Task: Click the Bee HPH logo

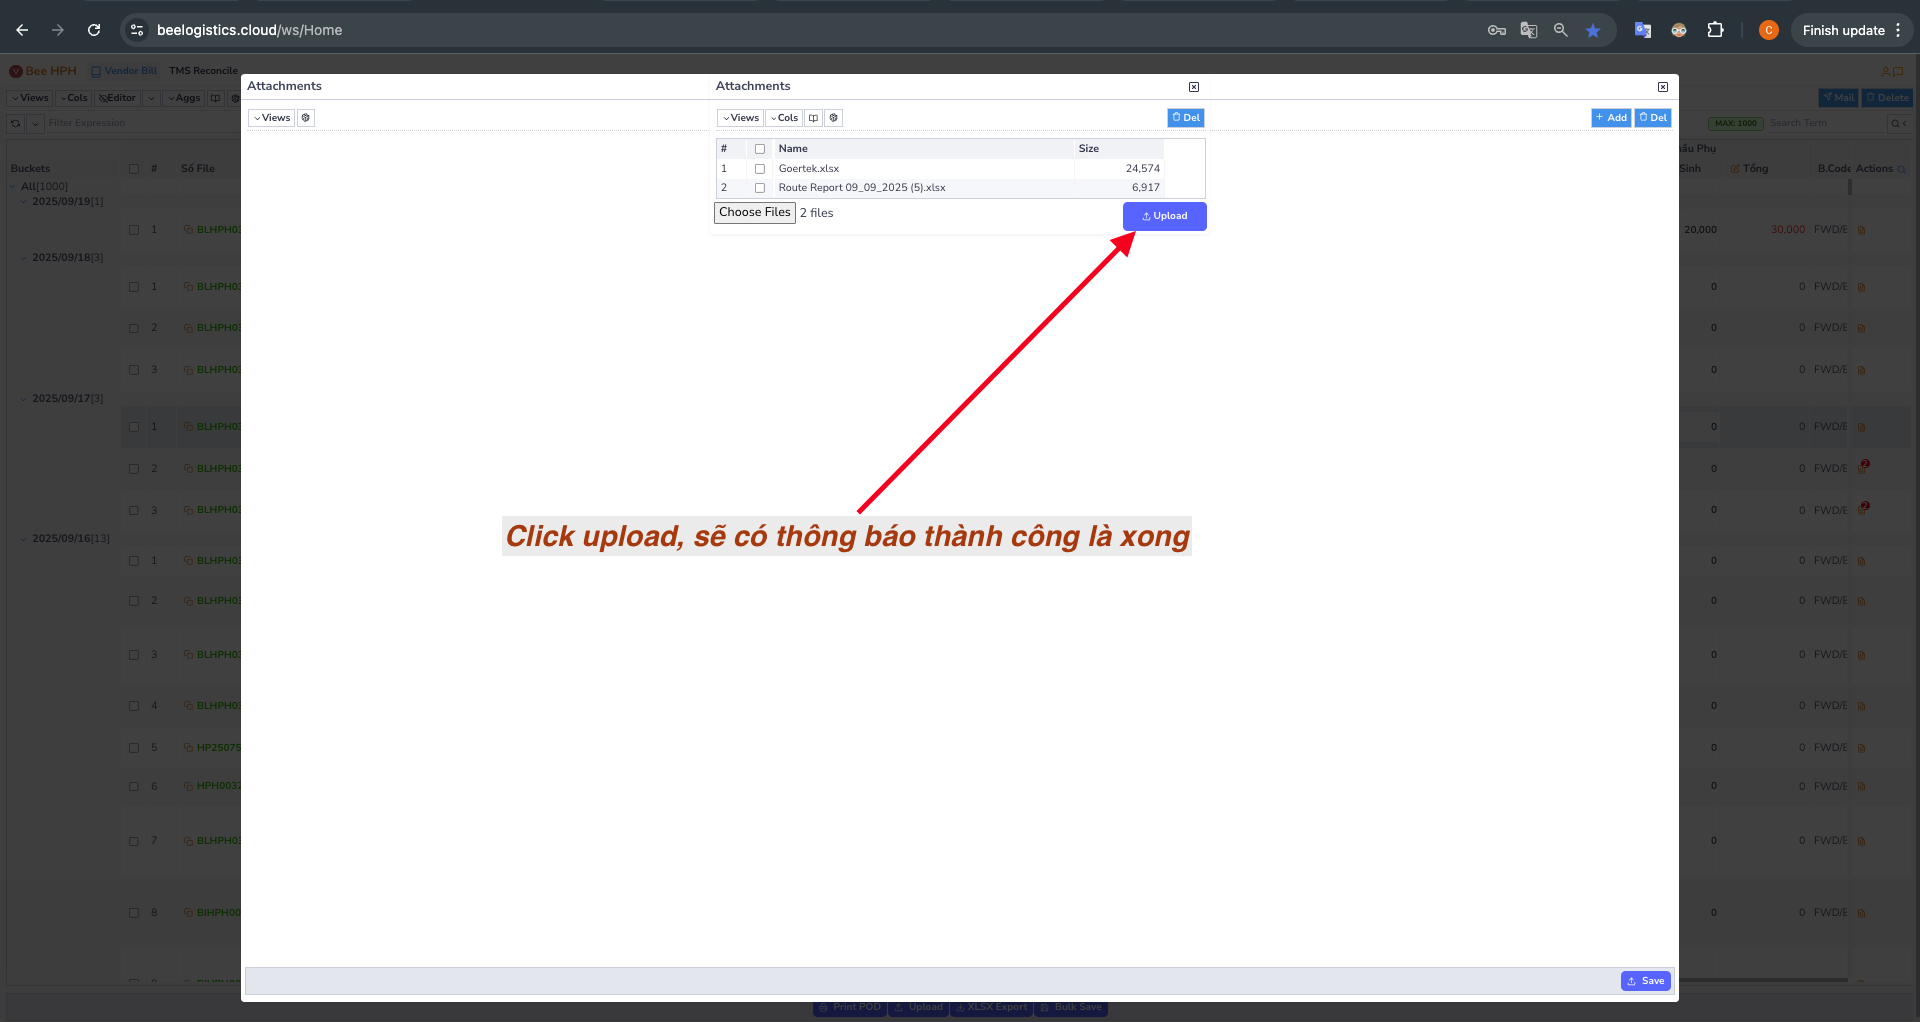Action: click(x=42, y=70)
